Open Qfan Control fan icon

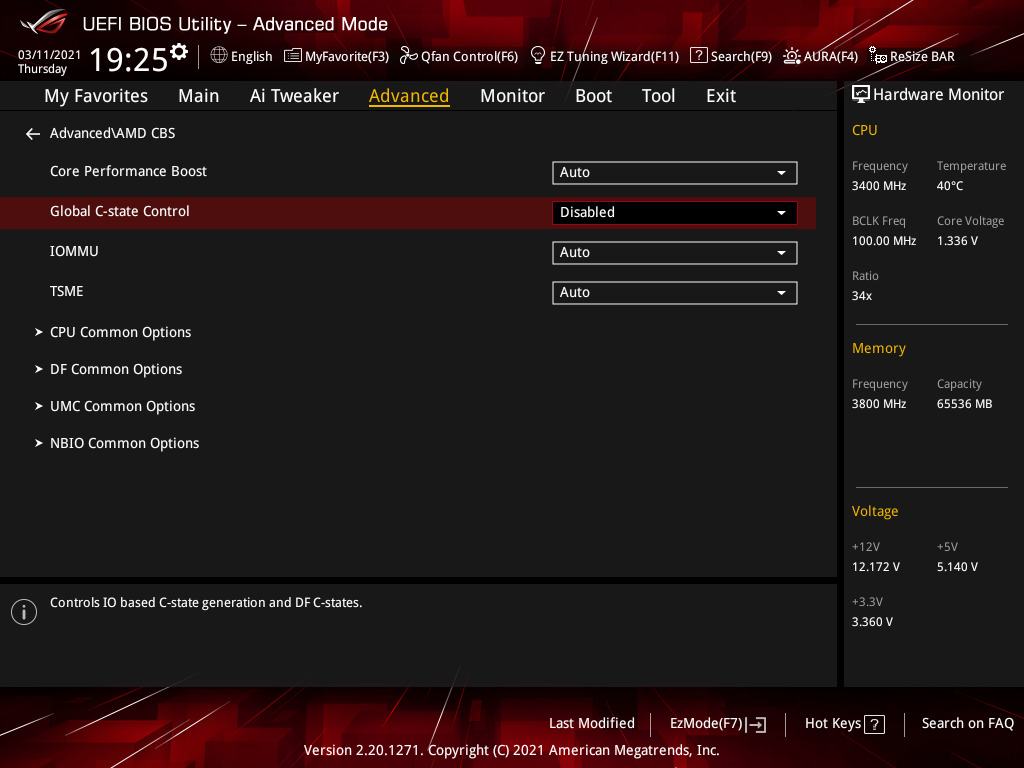[x=408, y=56]
